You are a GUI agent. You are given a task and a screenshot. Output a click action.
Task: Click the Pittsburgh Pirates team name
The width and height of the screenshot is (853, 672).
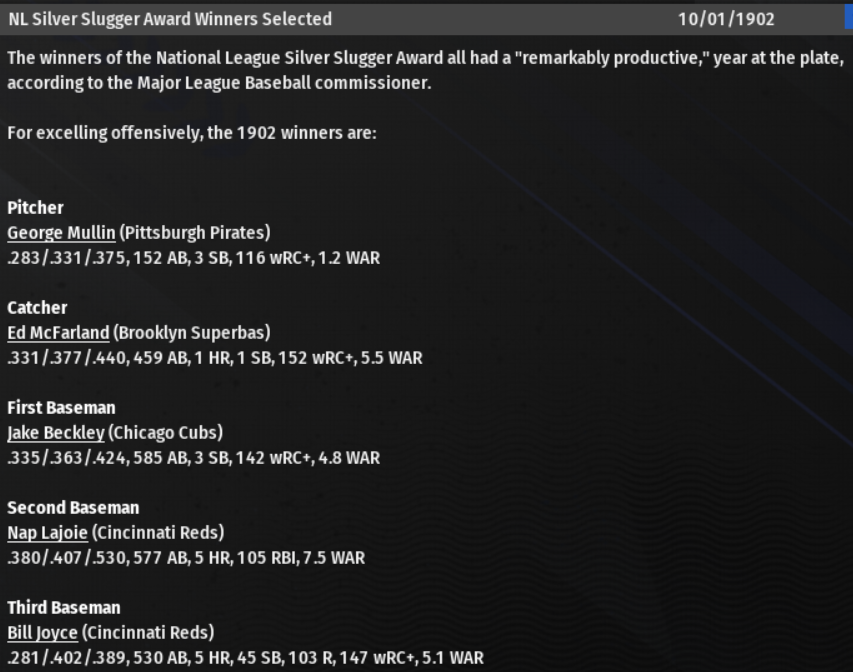coord(195,233)
